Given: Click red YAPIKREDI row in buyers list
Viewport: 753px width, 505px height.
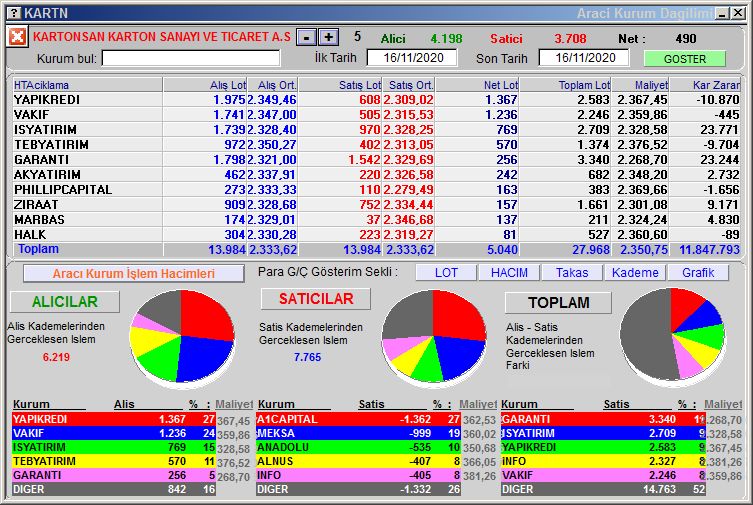Looking at the screenshot, I should pos(114,419).
